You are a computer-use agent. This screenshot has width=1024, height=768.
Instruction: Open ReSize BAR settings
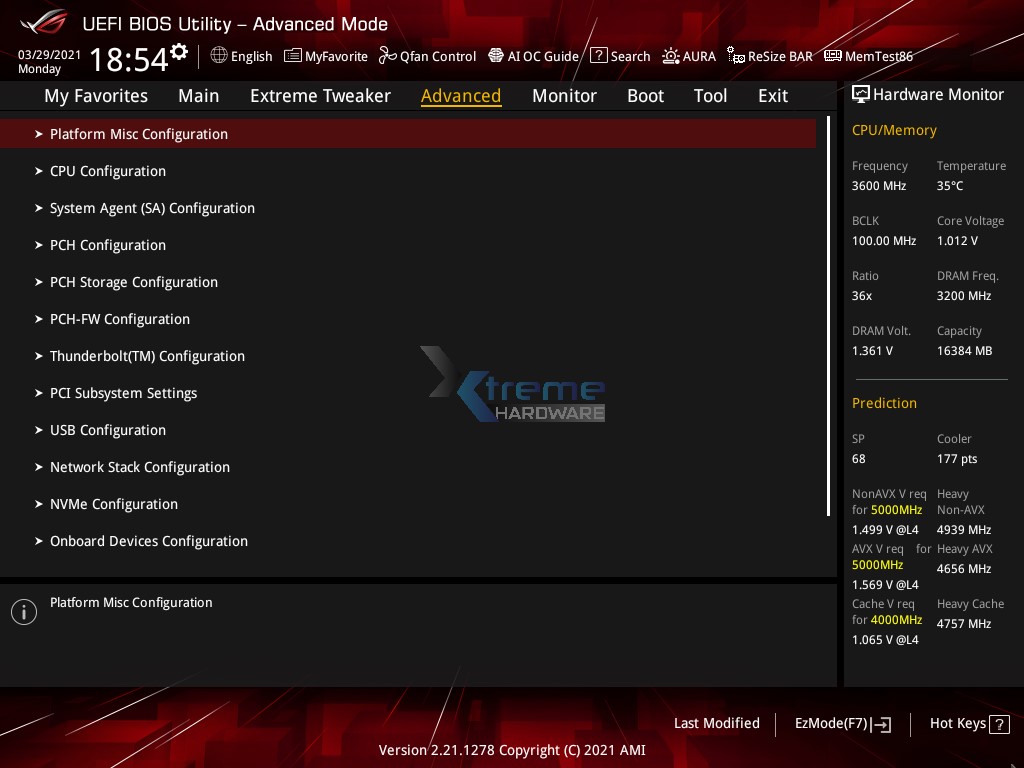770,56
